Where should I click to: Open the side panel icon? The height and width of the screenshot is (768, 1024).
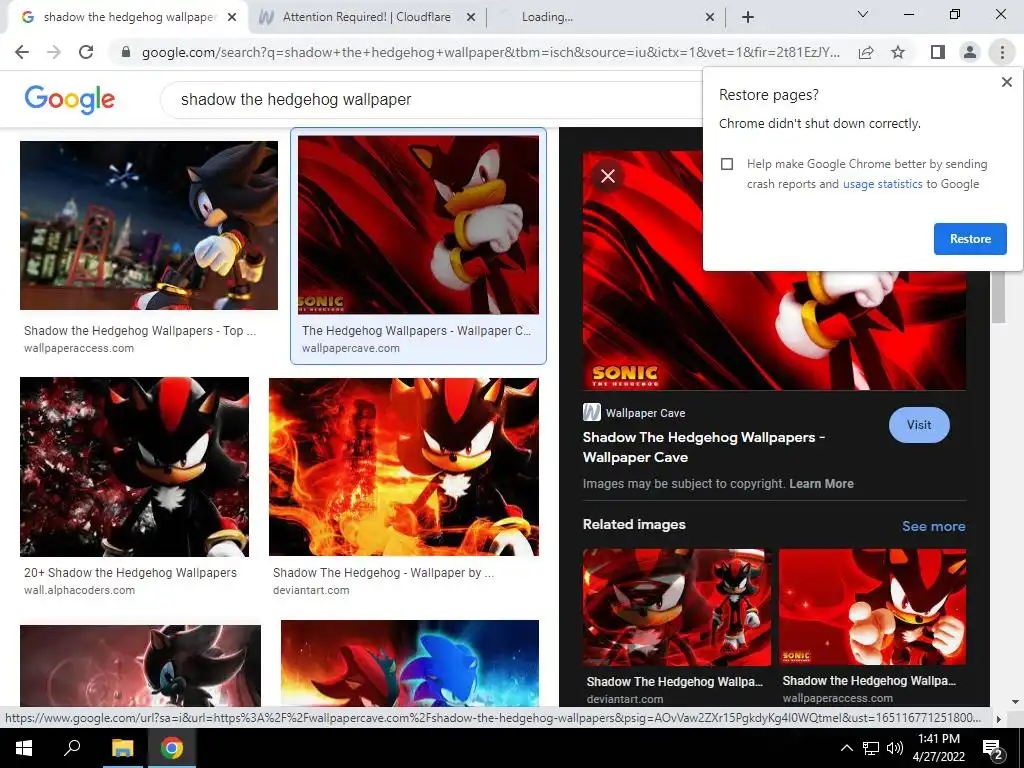[x=938, y=52]
